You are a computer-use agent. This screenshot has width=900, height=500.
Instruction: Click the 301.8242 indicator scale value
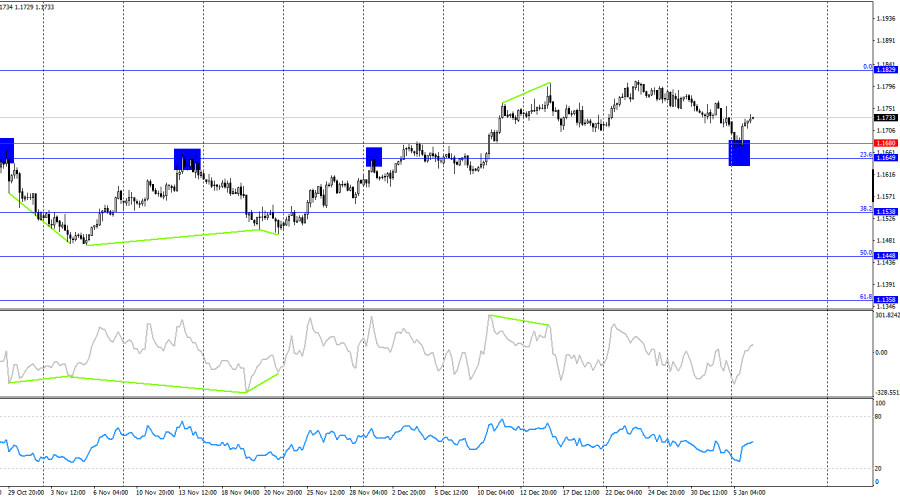[887, 315]
